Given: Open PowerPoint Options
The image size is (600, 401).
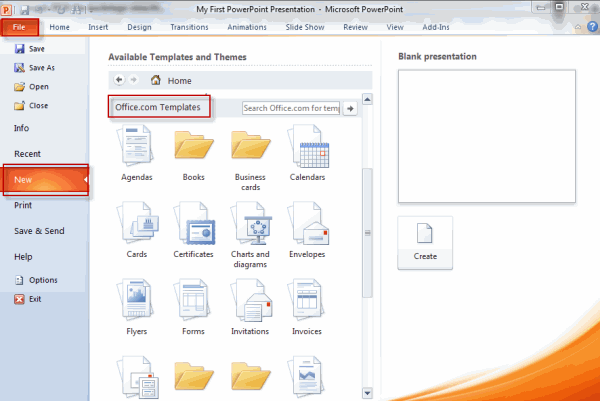Looking at the screenshot, I should (36, 280).
